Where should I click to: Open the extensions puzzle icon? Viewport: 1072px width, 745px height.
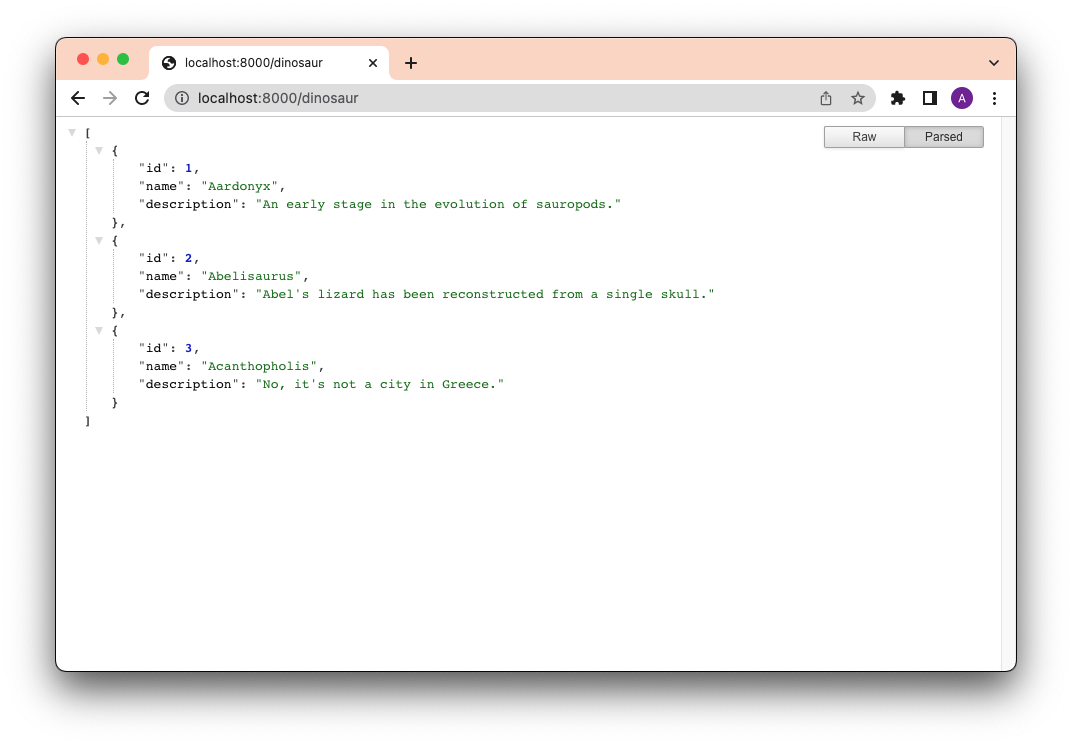pos(897,98)
